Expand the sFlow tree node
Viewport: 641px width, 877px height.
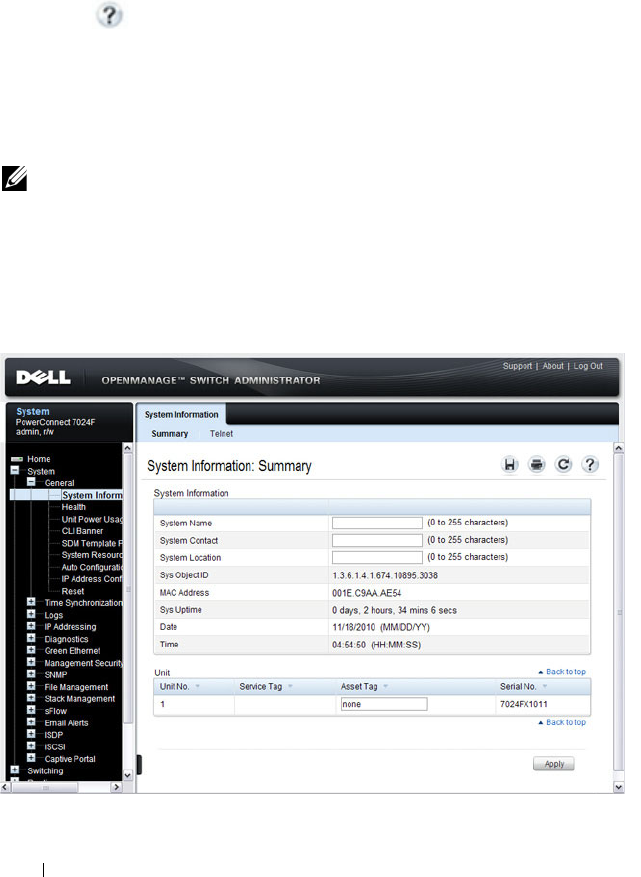pos(31,710)
